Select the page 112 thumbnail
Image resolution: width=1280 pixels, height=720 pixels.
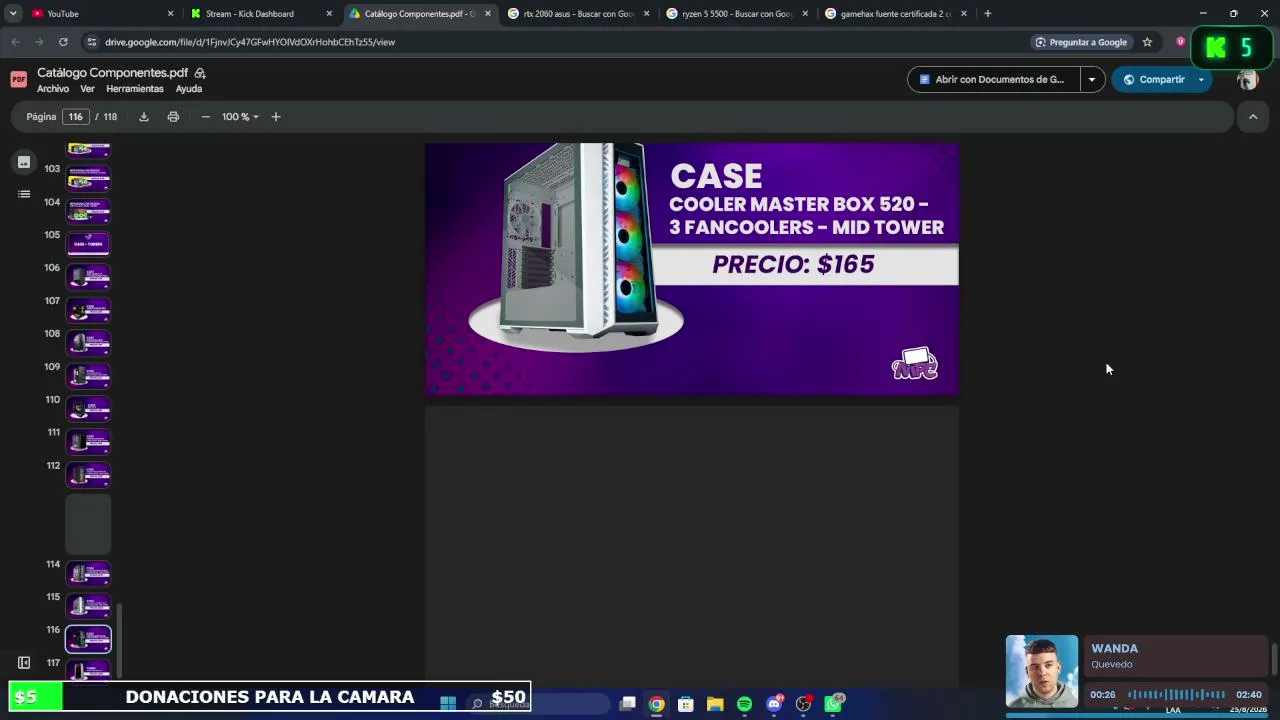[x=88, y=474]
